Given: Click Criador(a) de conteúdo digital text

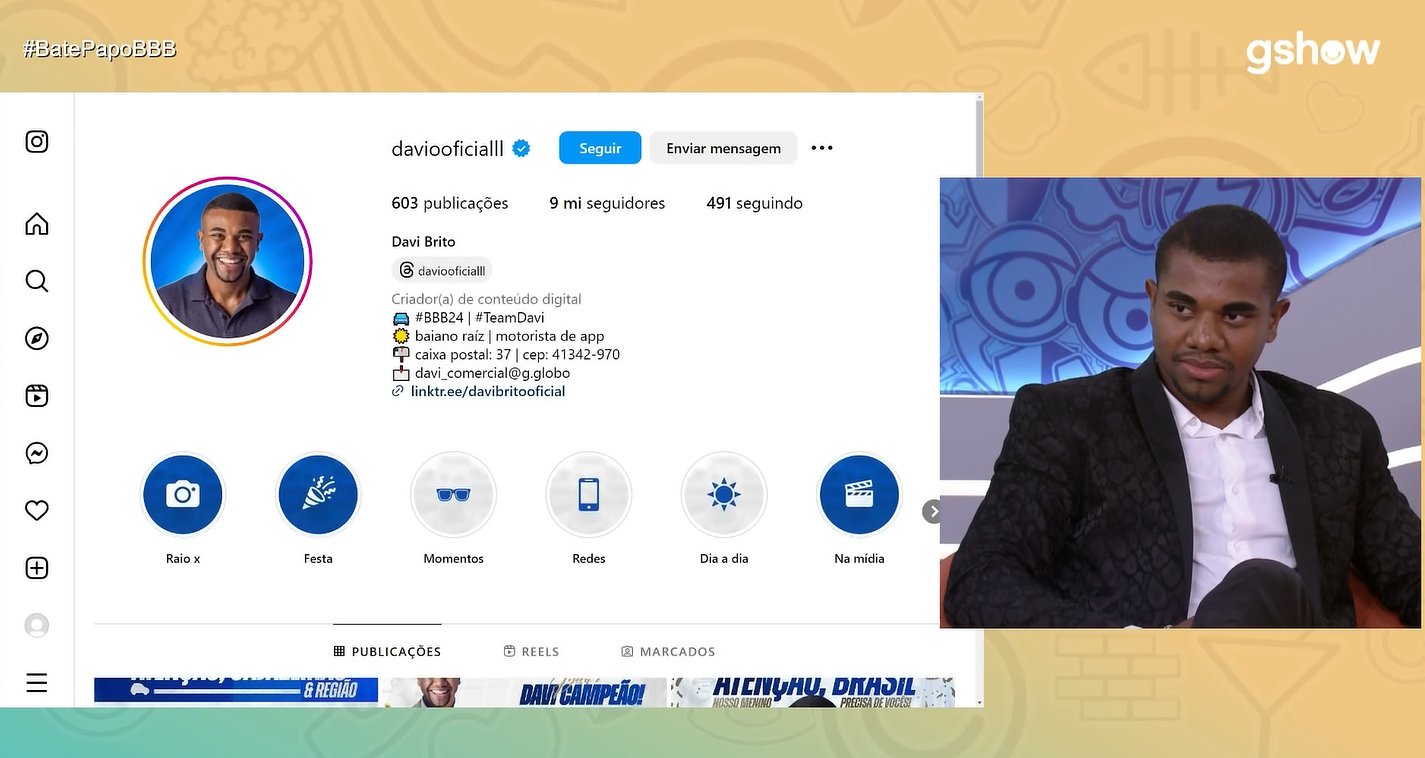Looking at the screenshot, I should click(x=486, y=299).
